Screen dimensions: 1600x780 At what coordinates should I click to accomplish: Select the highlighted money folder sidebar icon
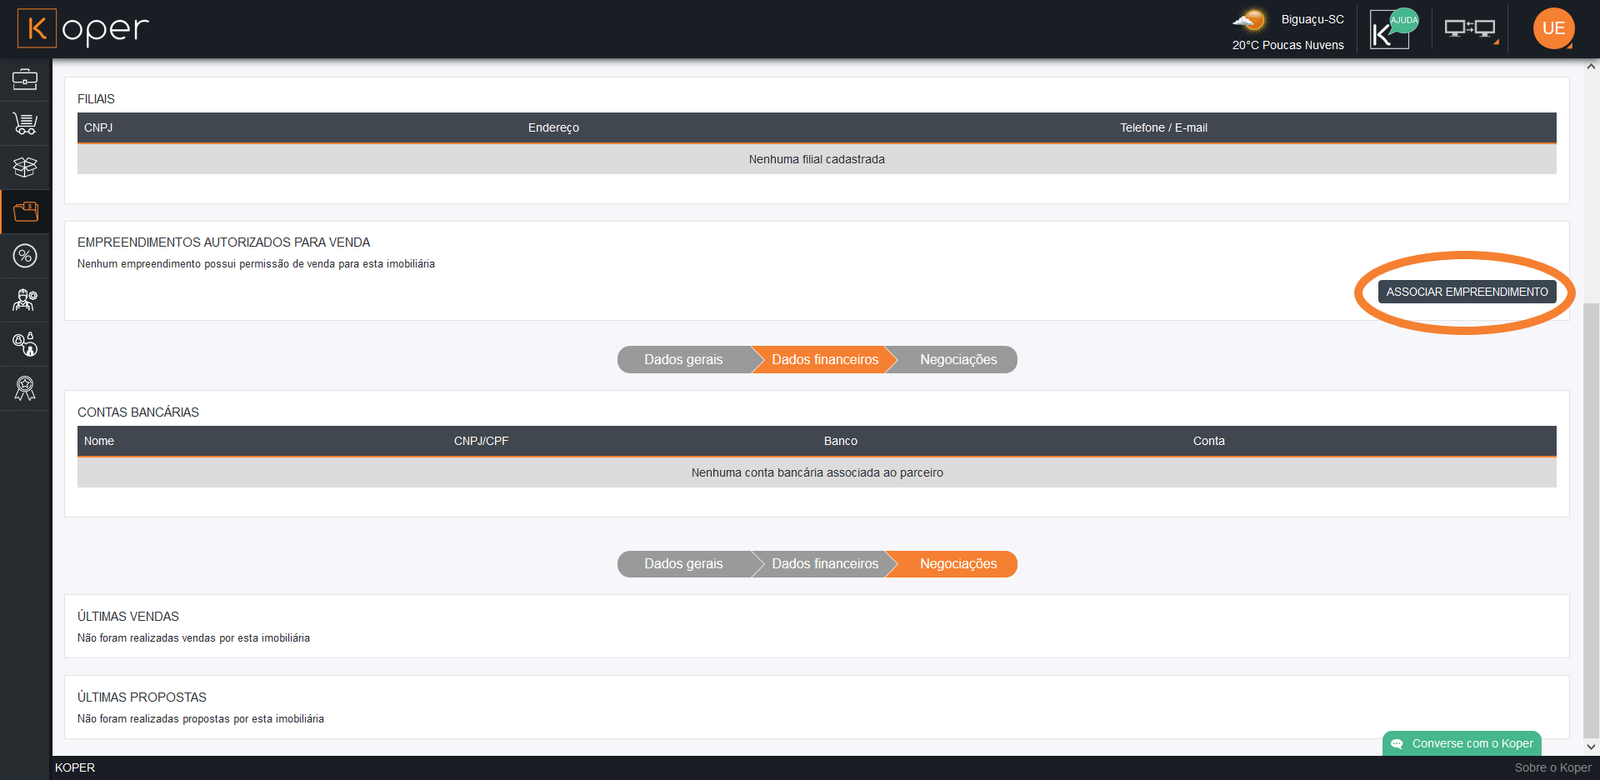pos(25,211)
